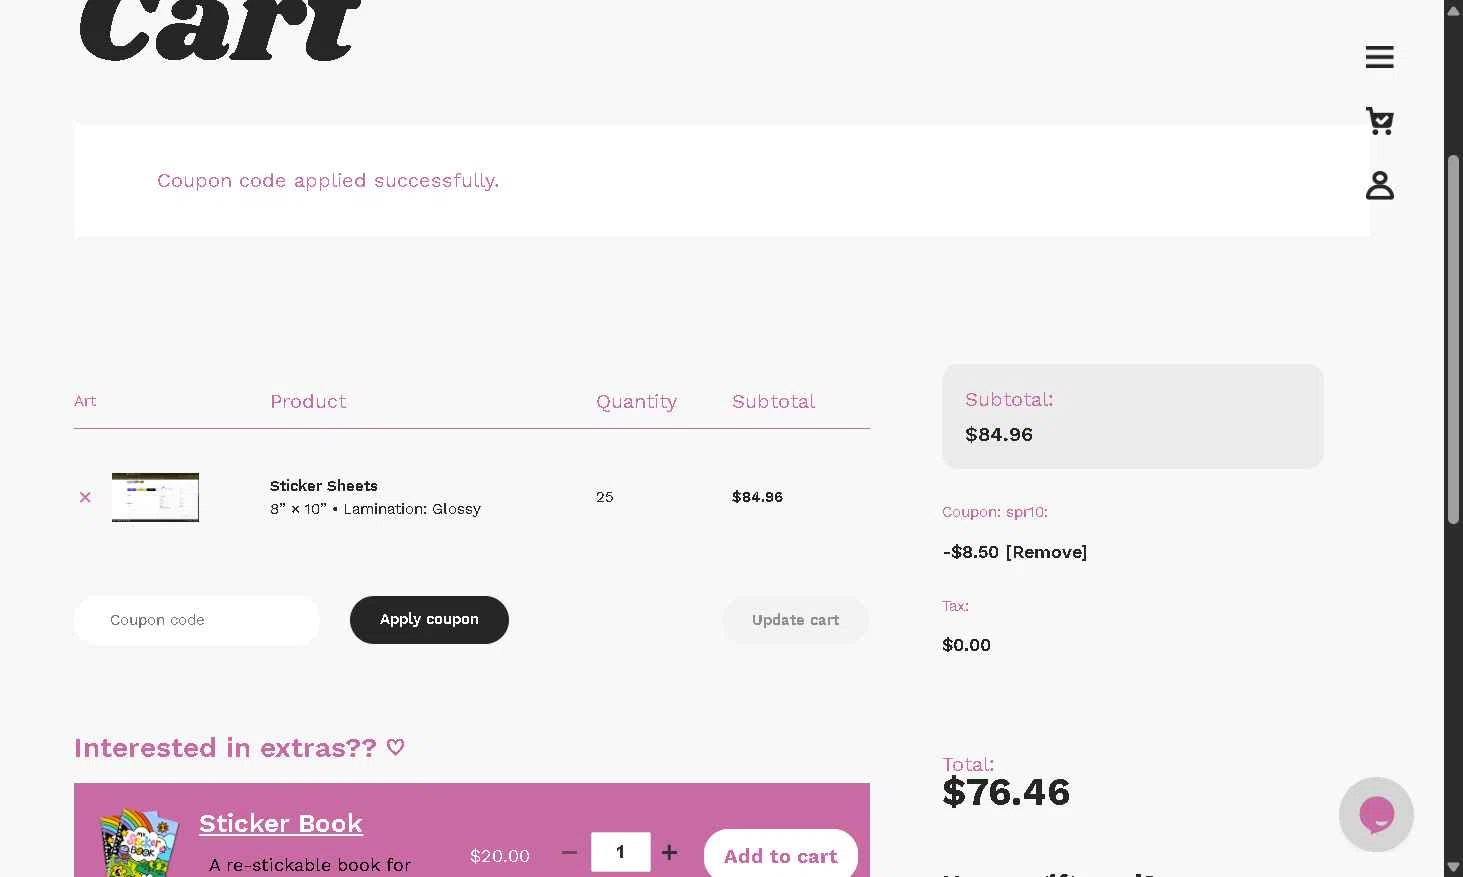Click the Sticker Book quantity box

pyautogui.click(x=621, y=852)
